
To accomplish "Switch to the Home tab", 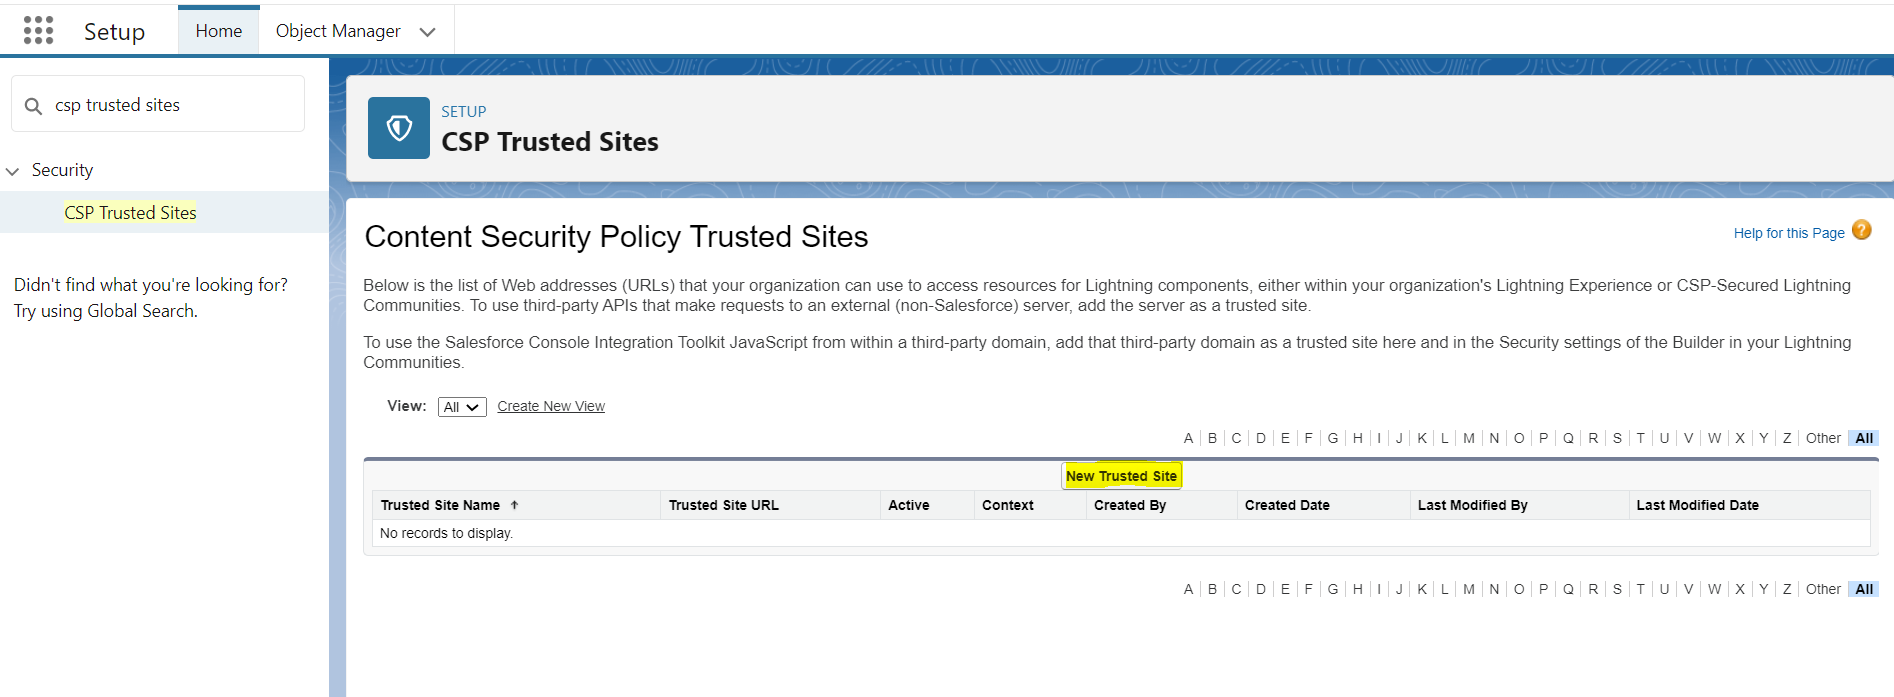I will click(x=219, y=31).
